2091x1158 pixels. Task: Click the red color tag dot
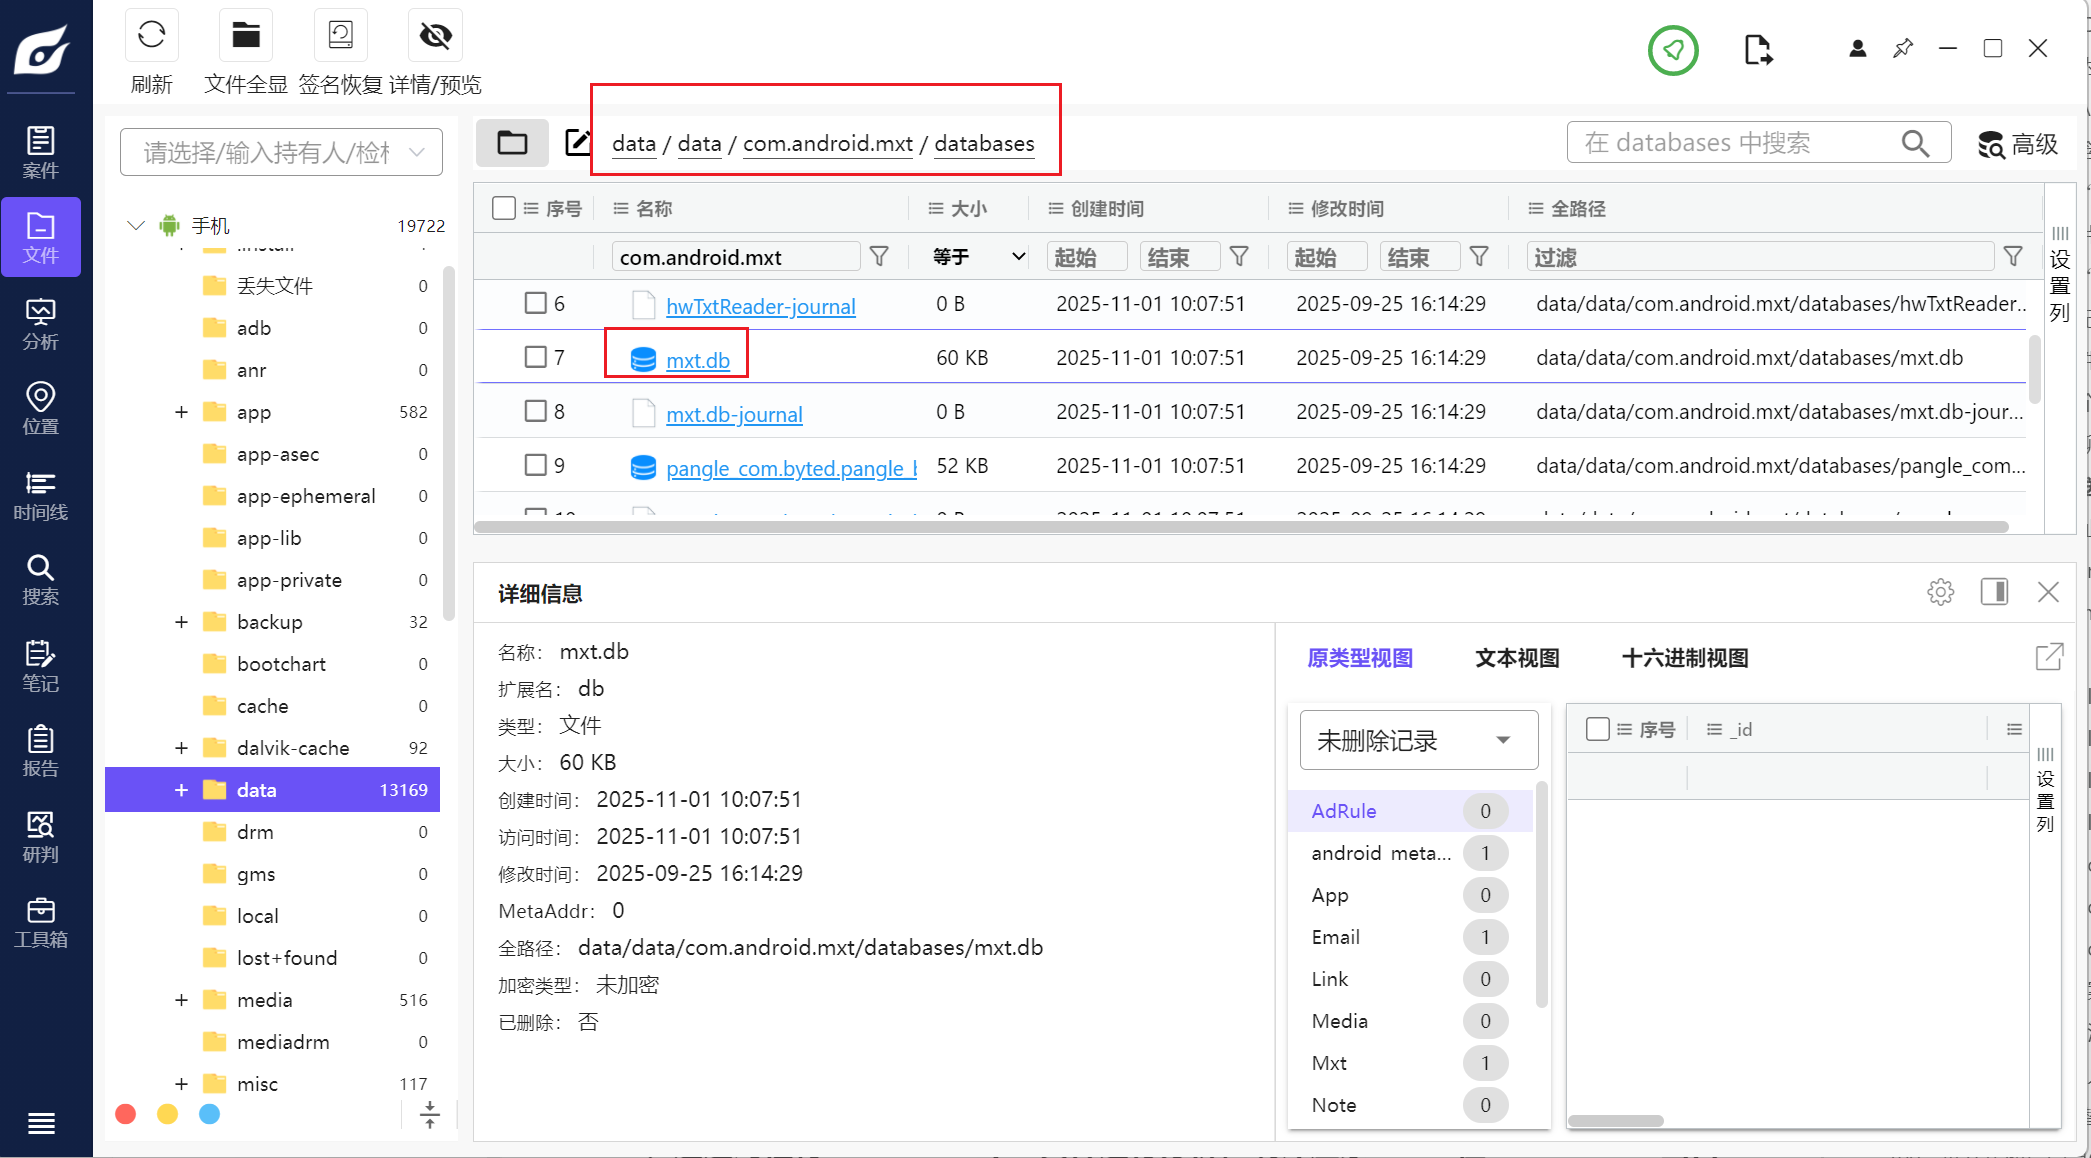pos(126,1114)
